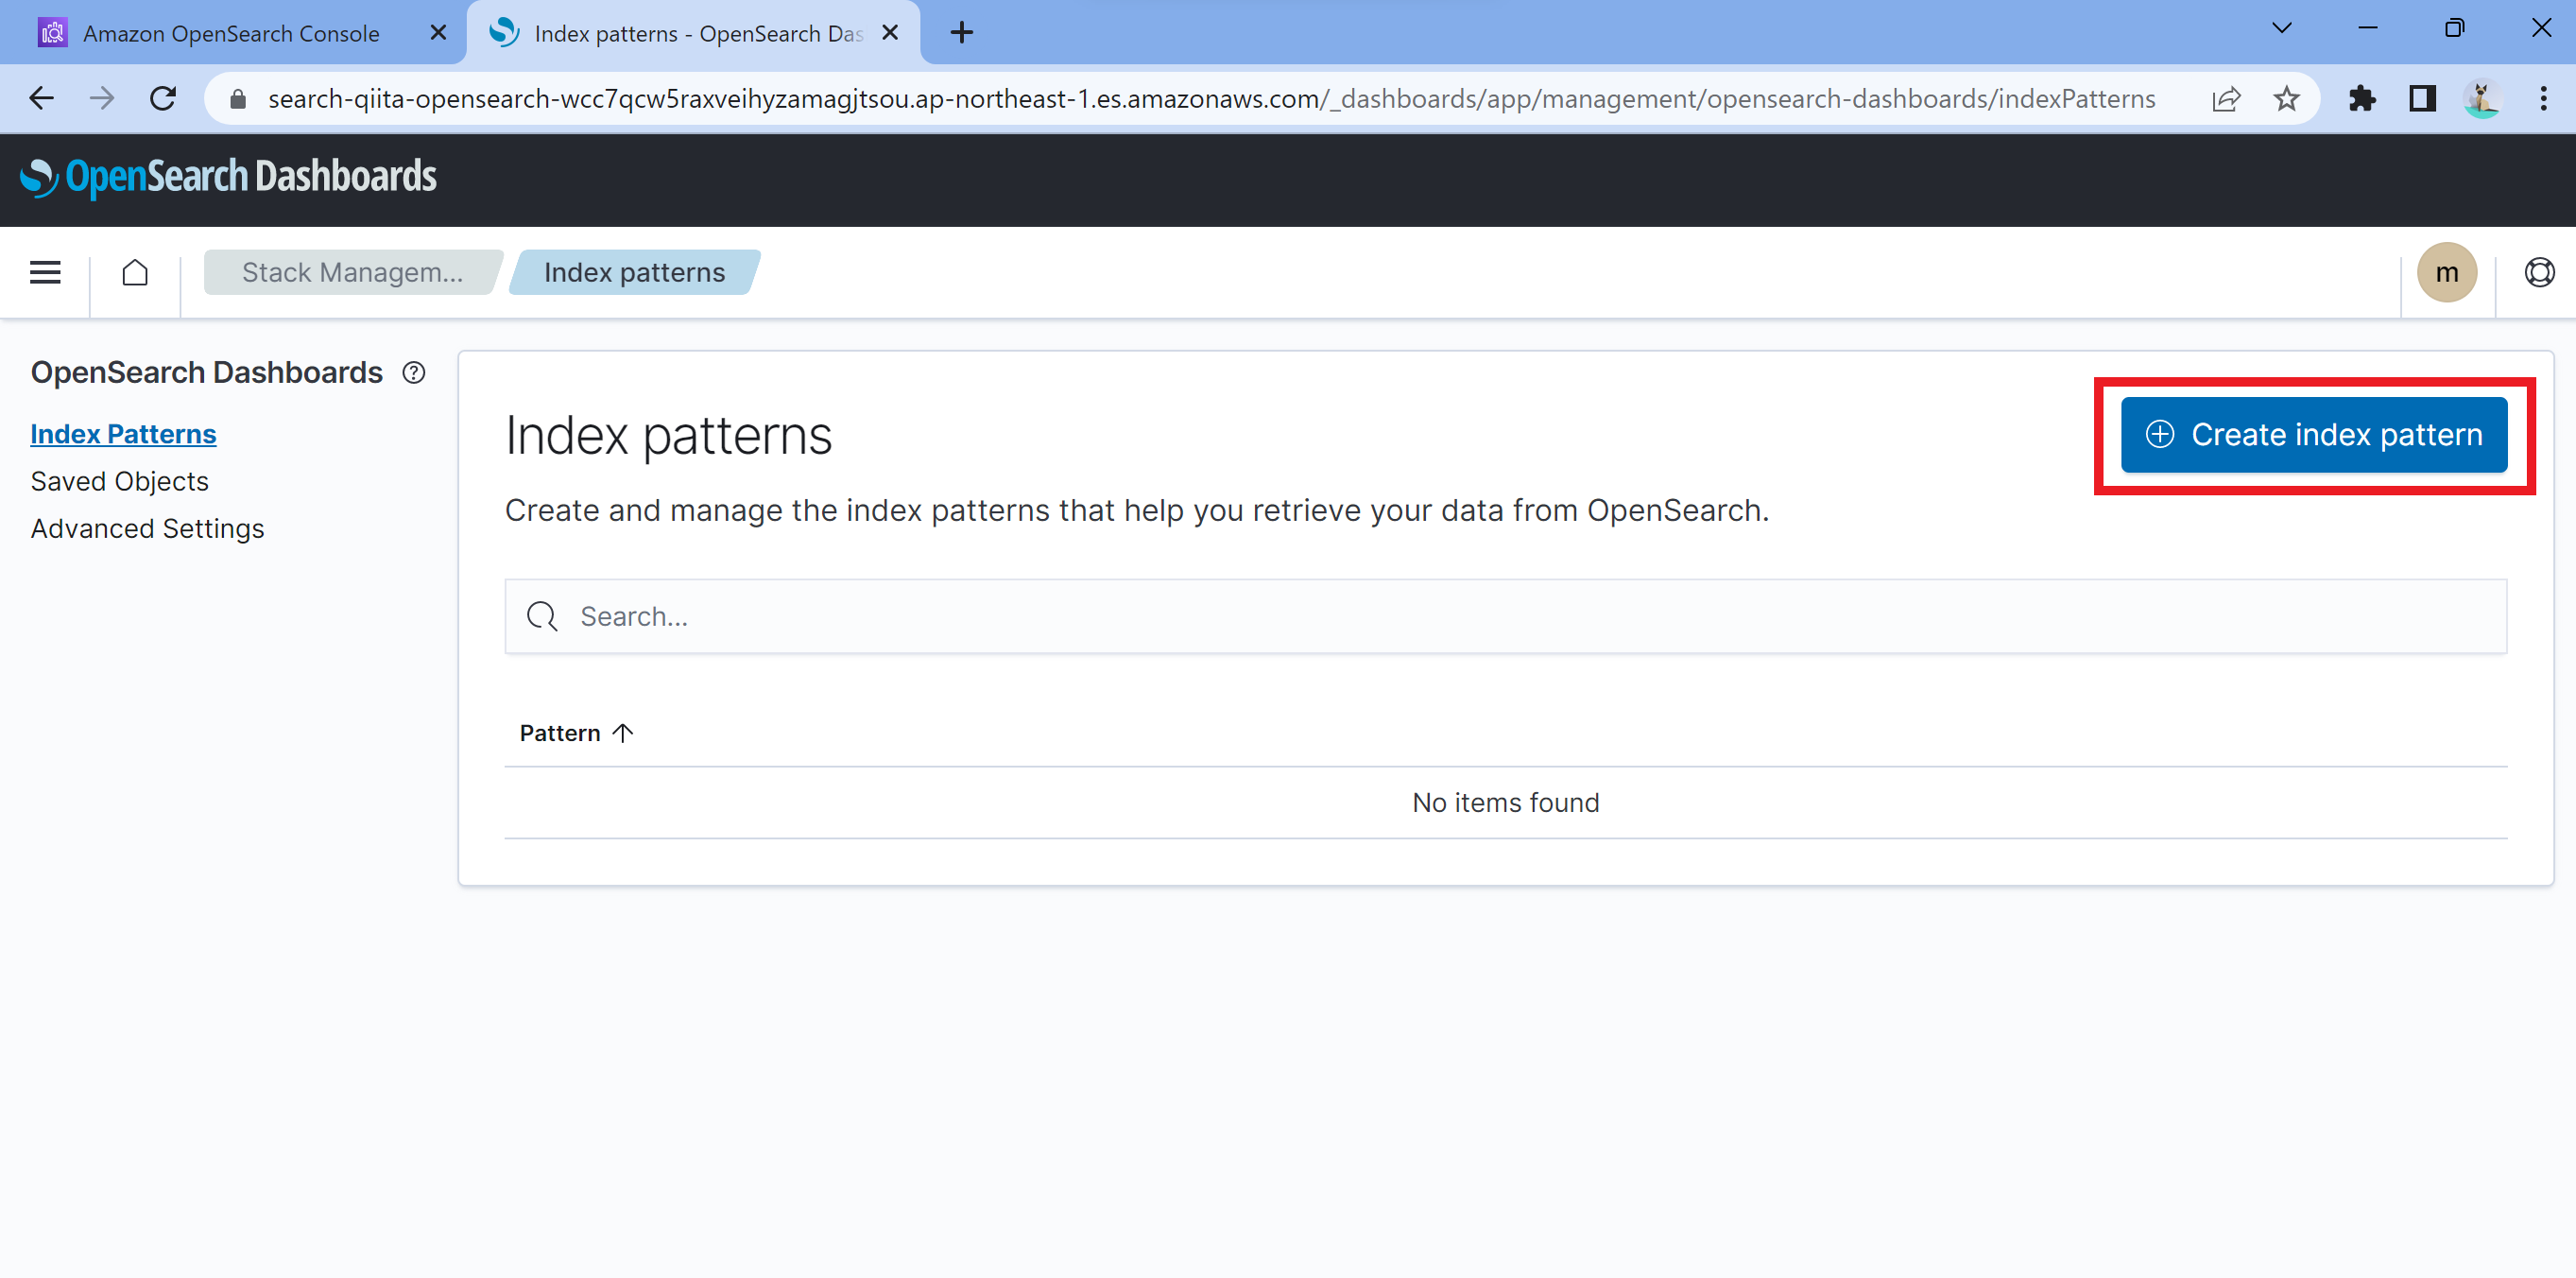Open browser extensions puzzle icon
Viewport: 2576px width, 1278px height.
[x=2362, y=98]
